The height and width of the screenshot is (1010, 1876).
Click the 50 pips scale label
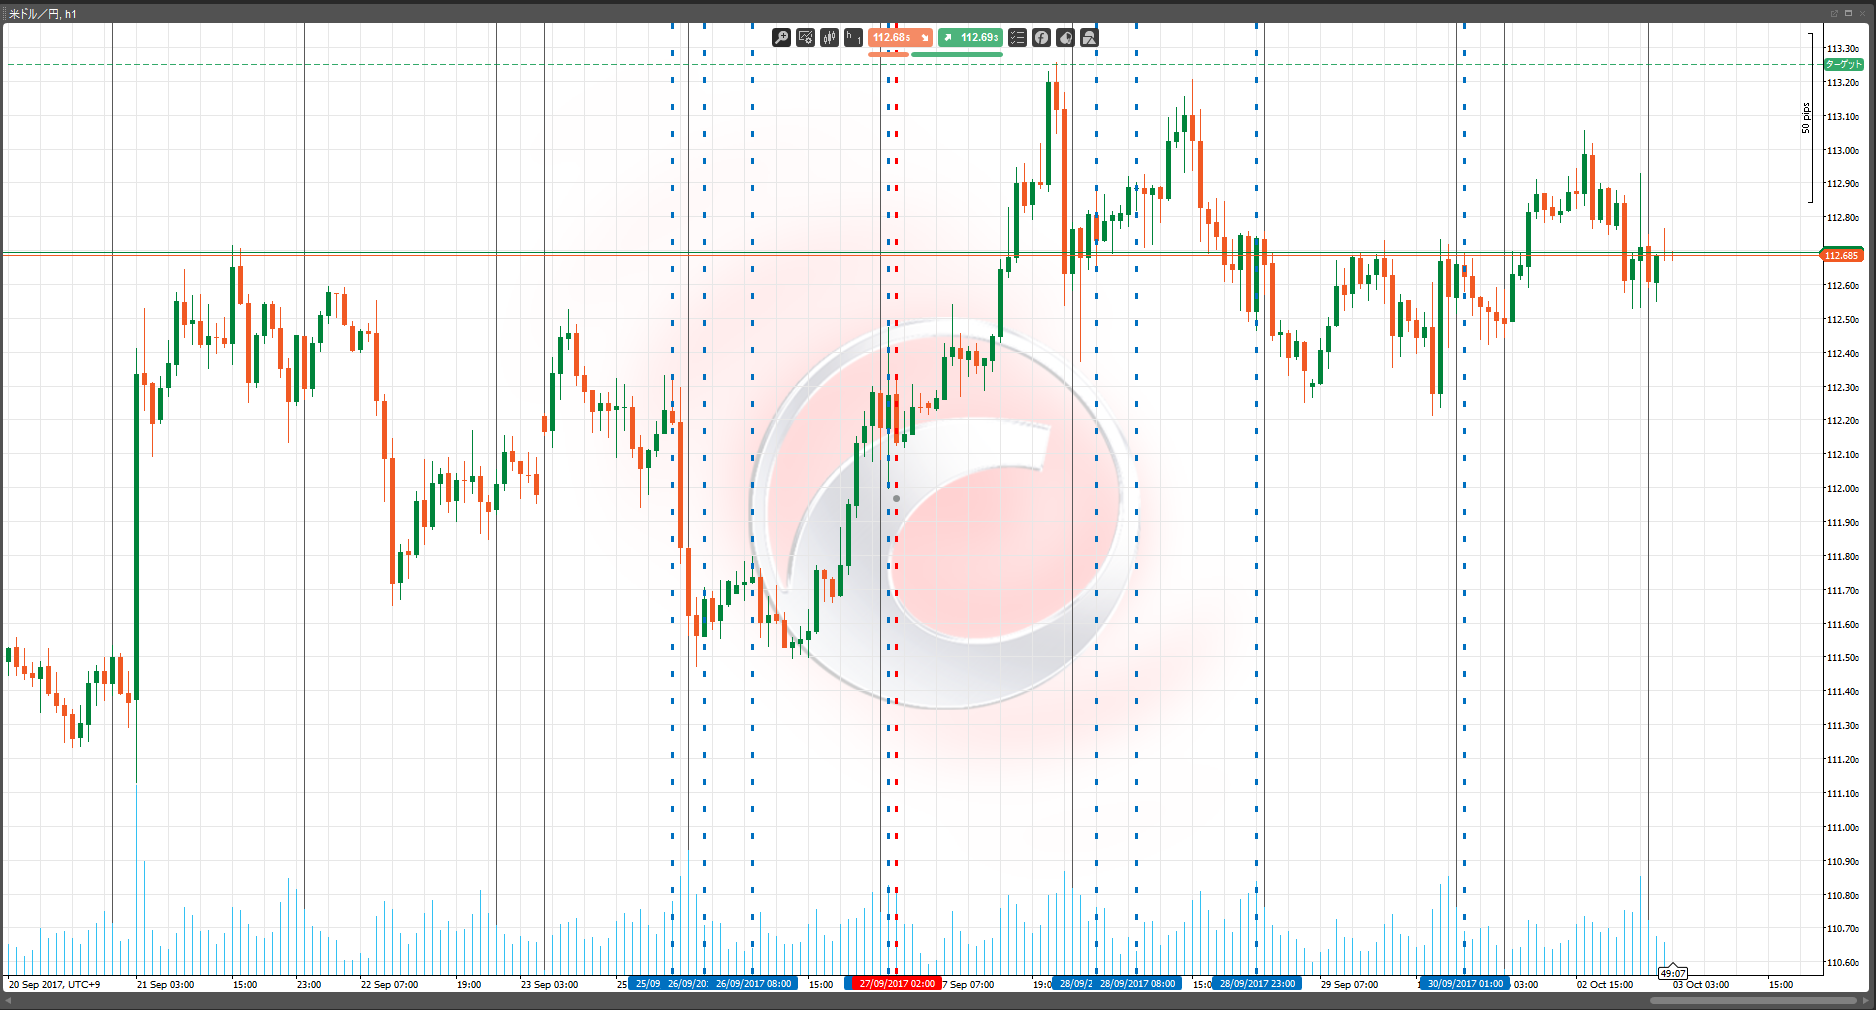coord(1806,118)
